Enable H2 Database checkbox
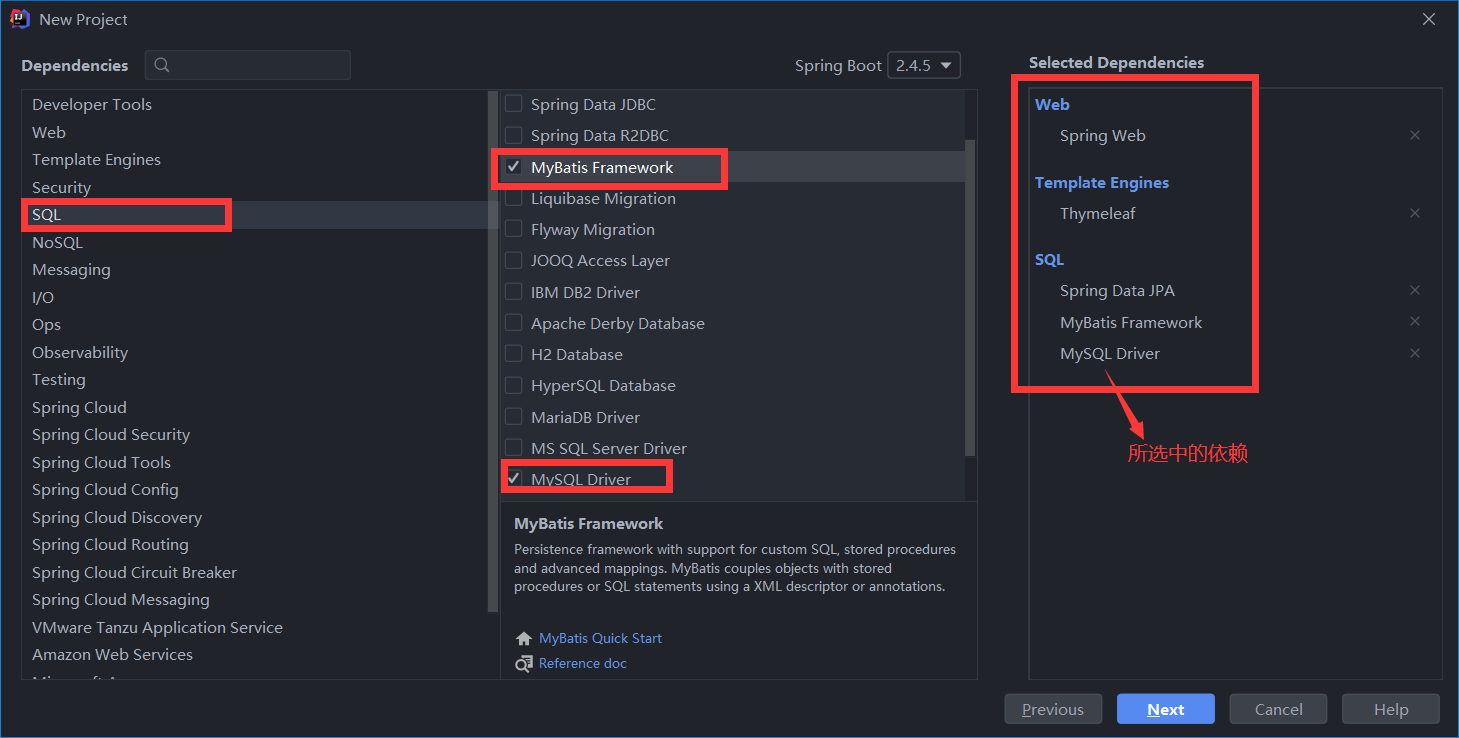The image size is (1459, 738). pyautogui.click(x=513, y=354)
